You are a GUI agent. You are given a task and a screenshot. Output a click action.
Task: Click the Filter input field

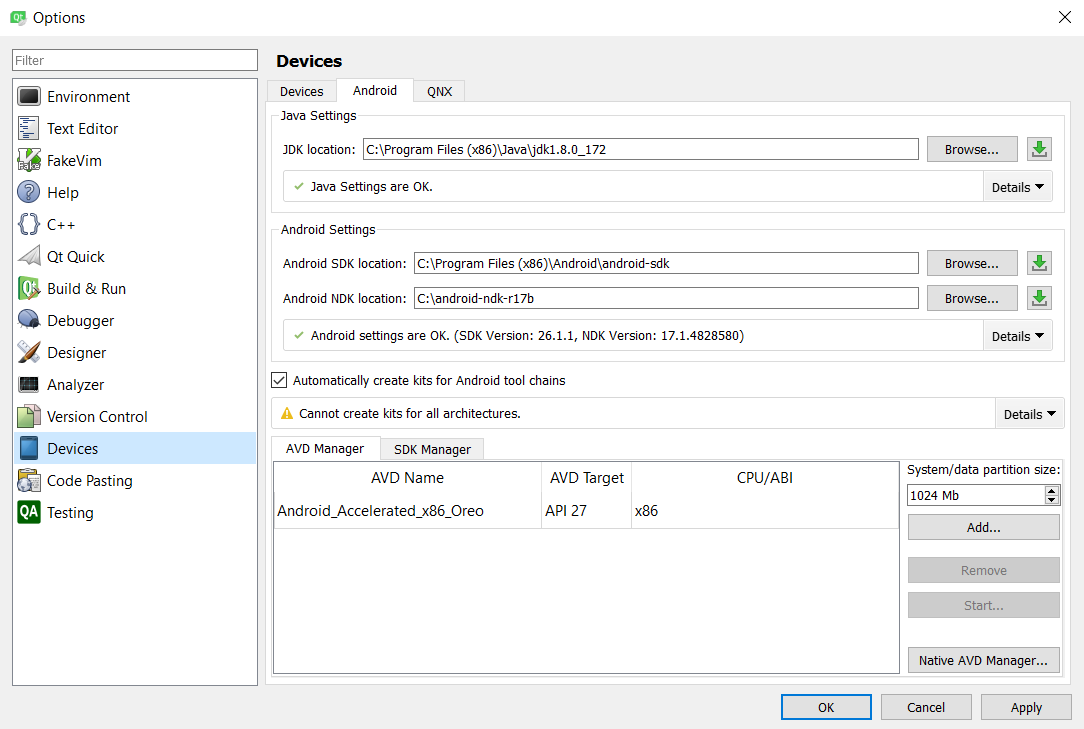click(135, 60)
